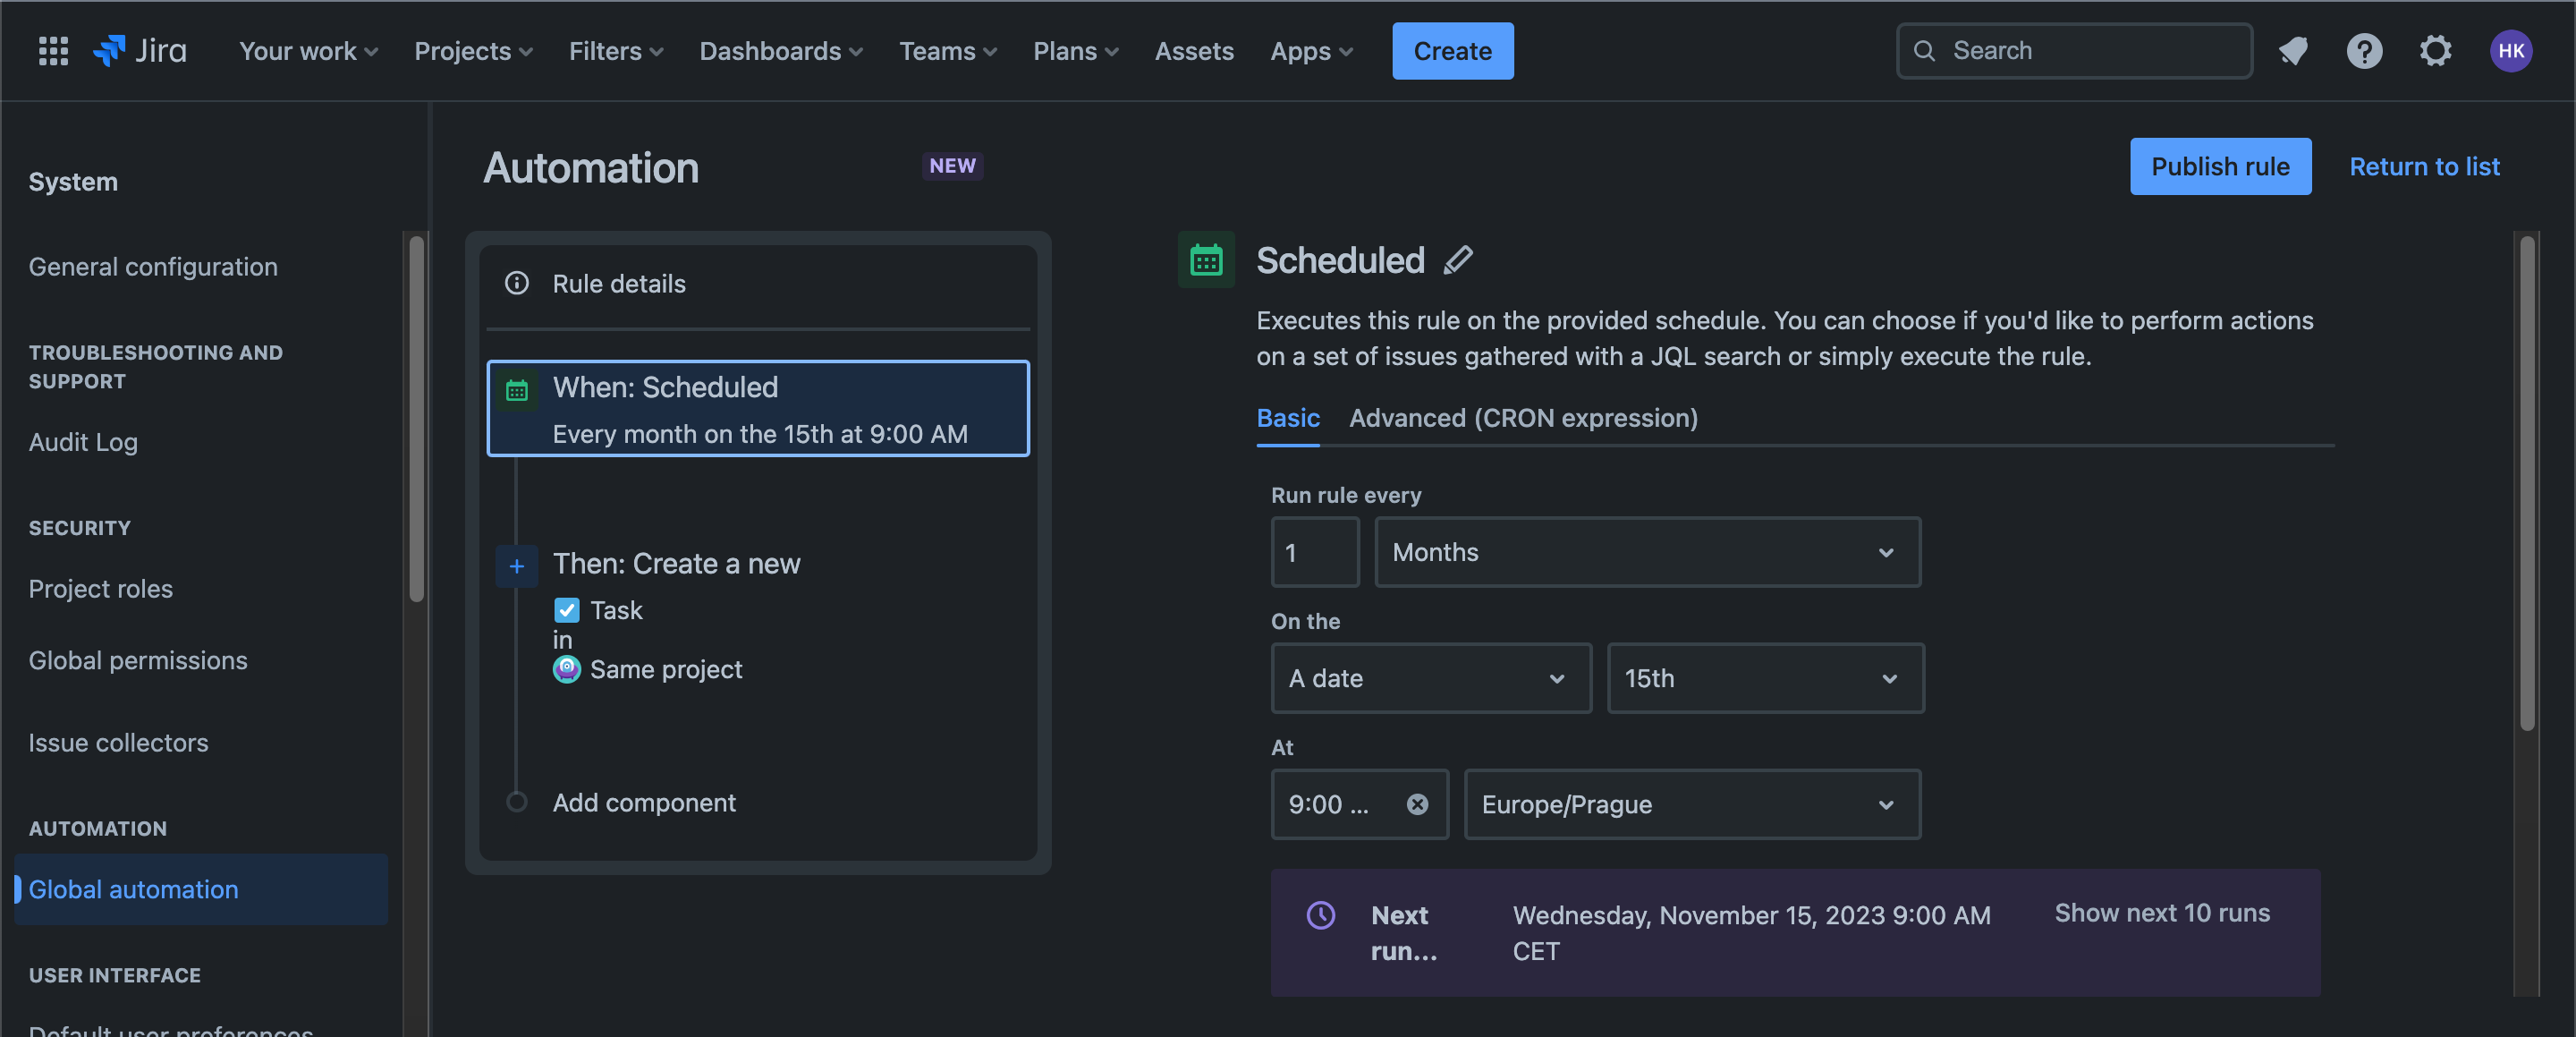Click the 9:00 time input field
The image size is (2576, 1037).
click(1359, 804)
